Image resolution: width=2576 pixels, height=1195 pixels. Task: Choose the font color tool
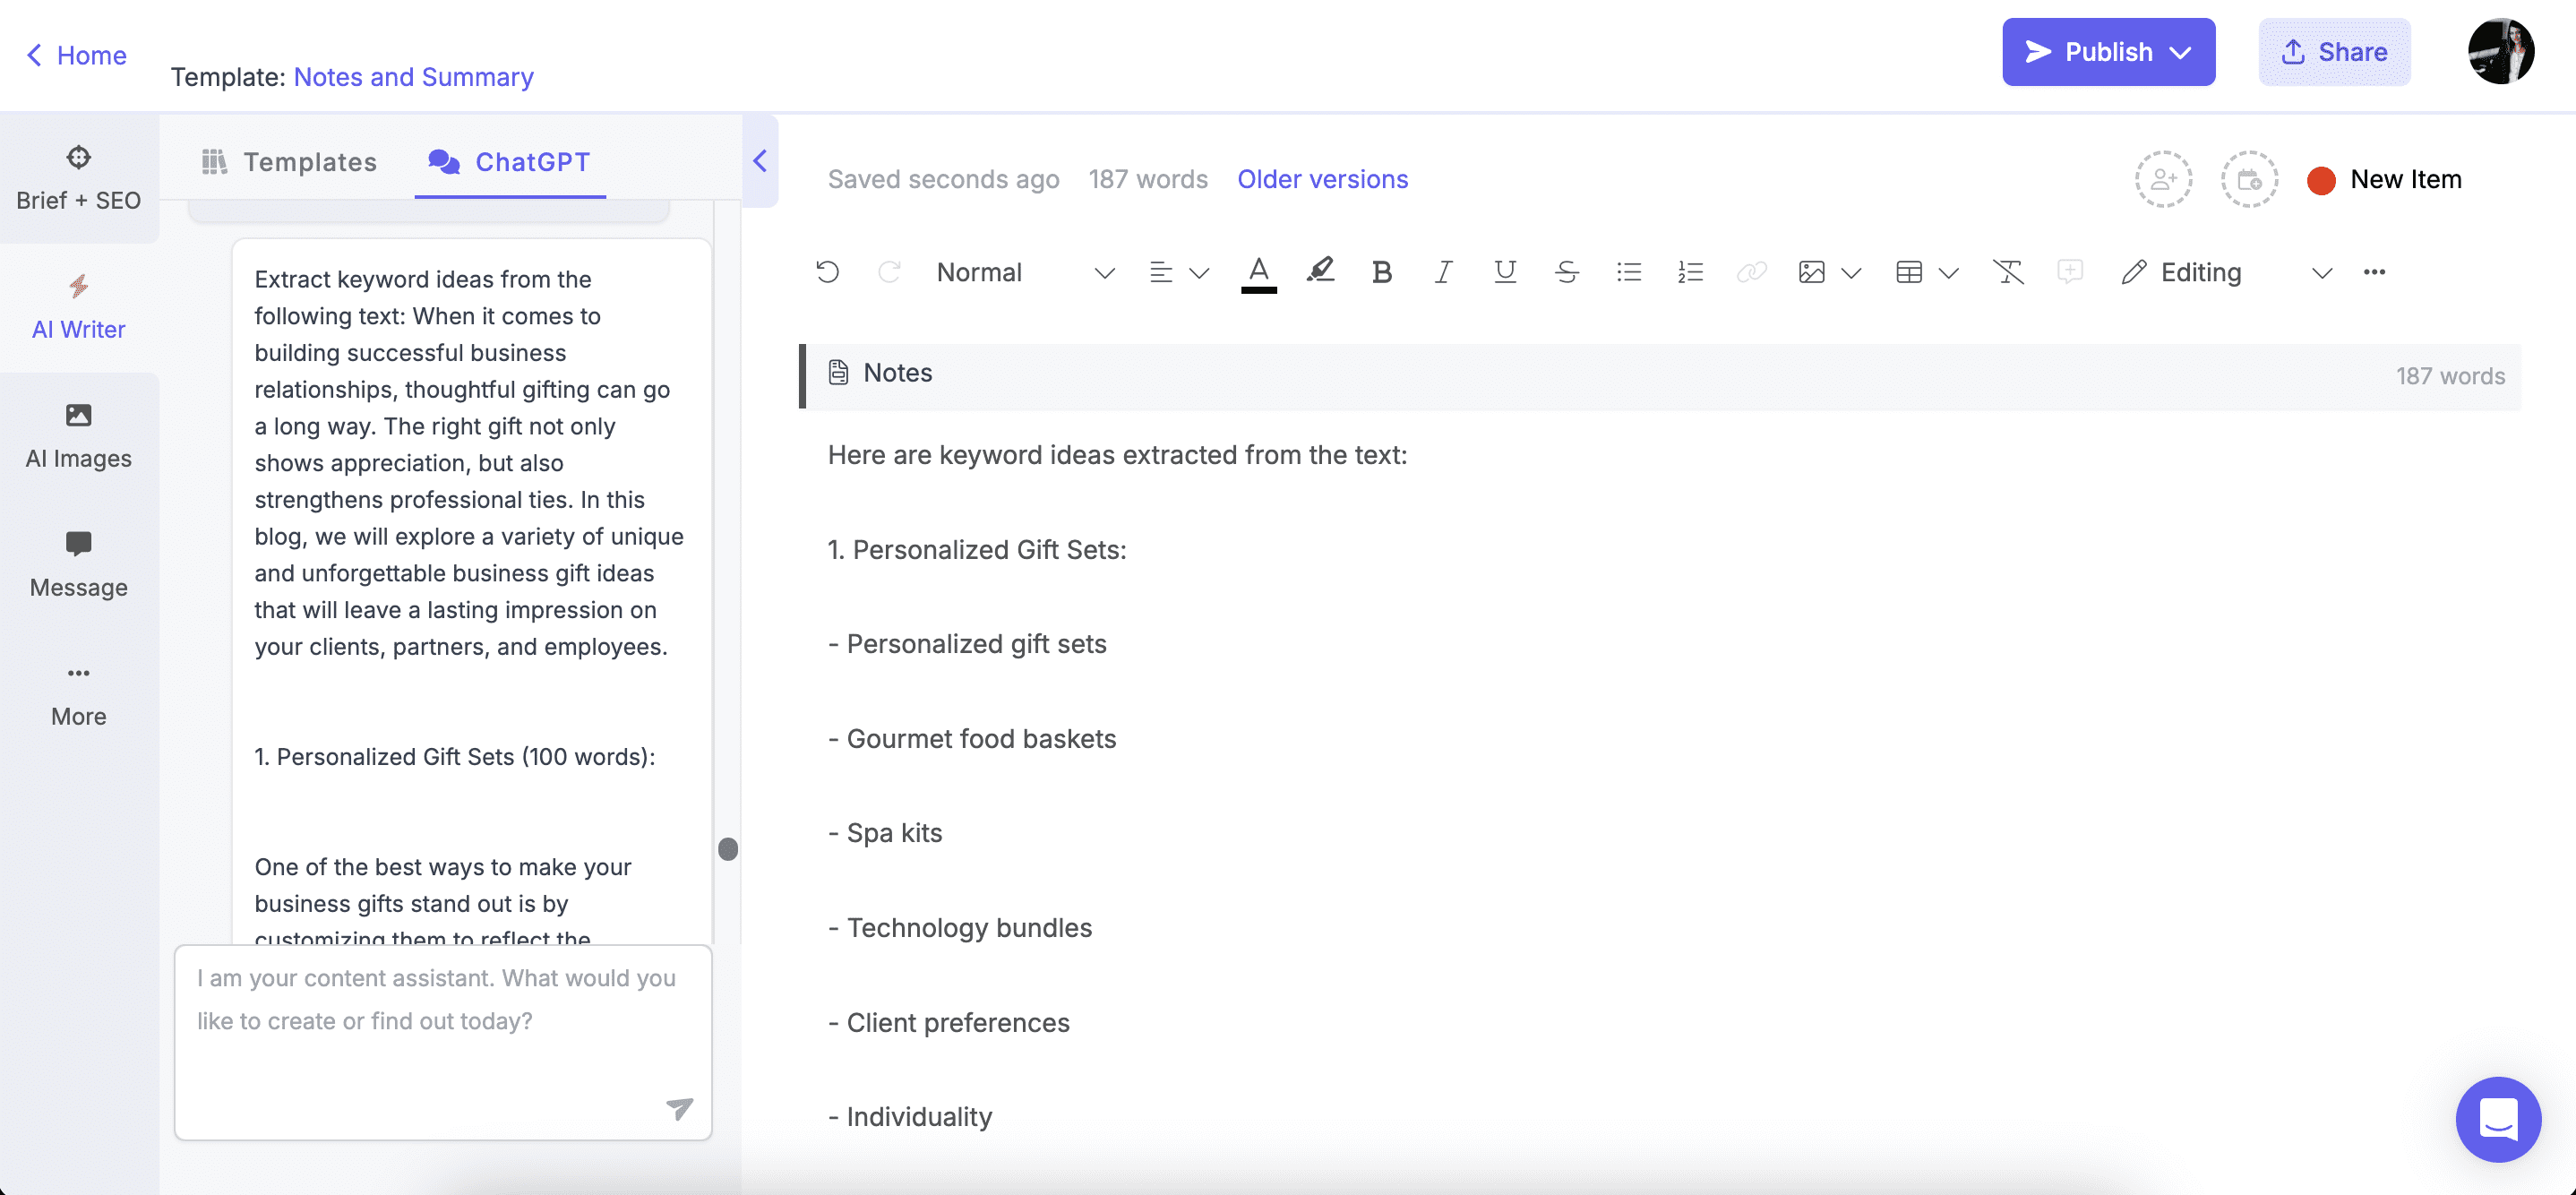(x=1258, y=273)
